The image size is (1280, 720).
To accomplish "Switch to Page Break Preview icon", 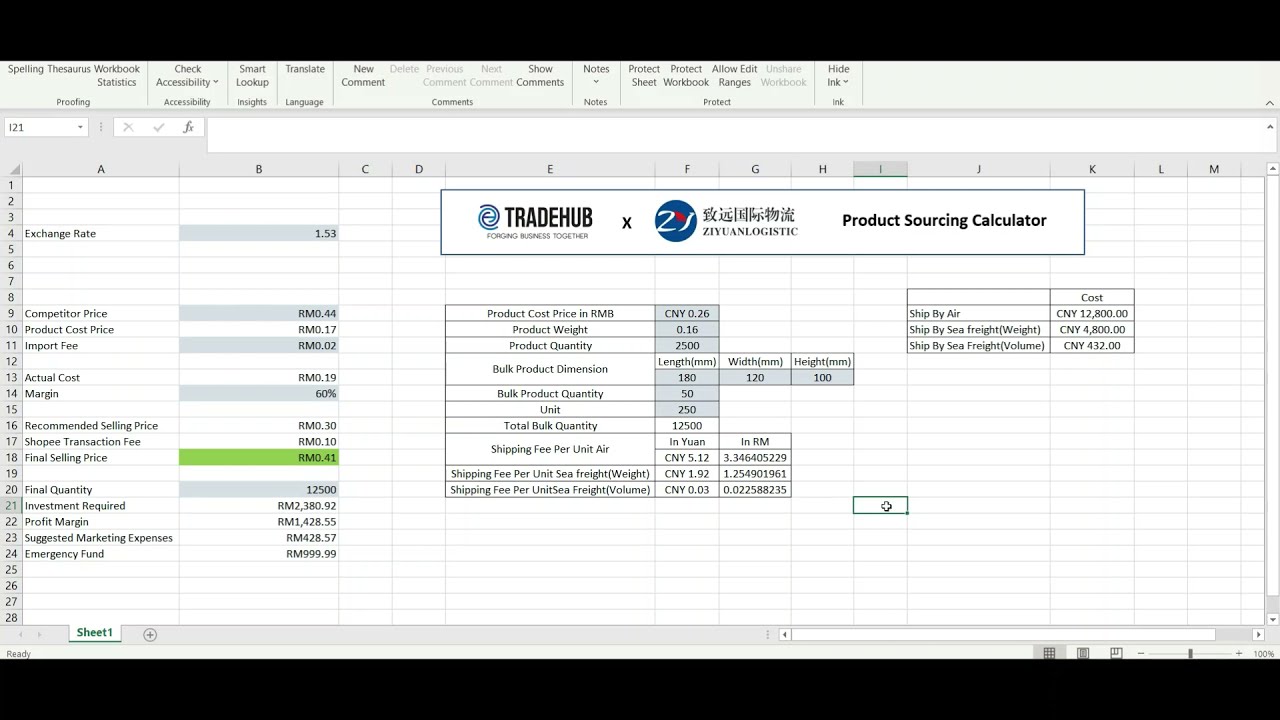I will tap(1116, 653).
